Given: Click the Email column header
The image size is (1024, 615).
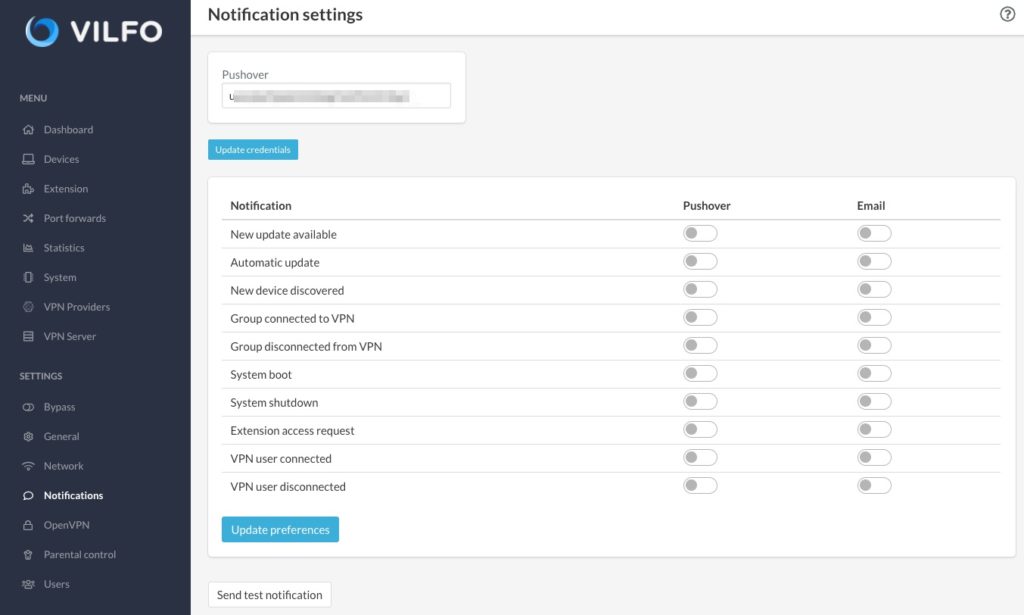Looking at the screenshot, I should coord(871,206).
